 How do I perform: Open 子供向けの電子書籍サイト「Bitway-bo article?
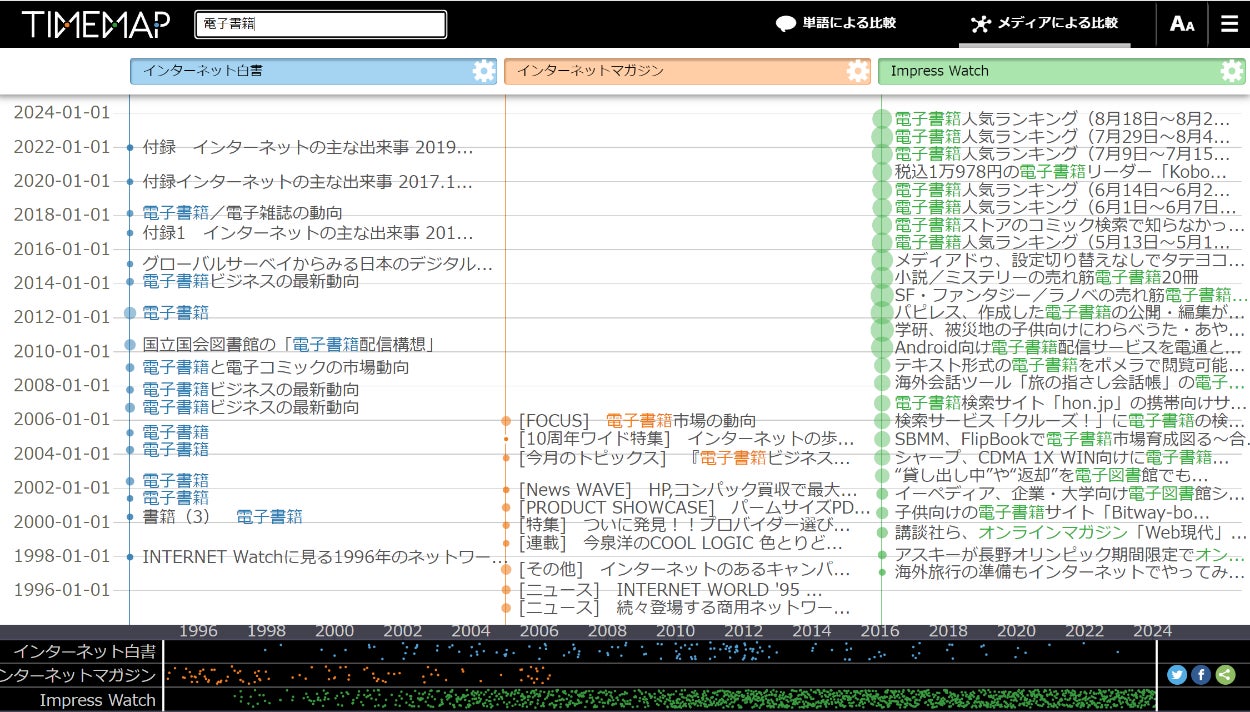click(1052, 513)
